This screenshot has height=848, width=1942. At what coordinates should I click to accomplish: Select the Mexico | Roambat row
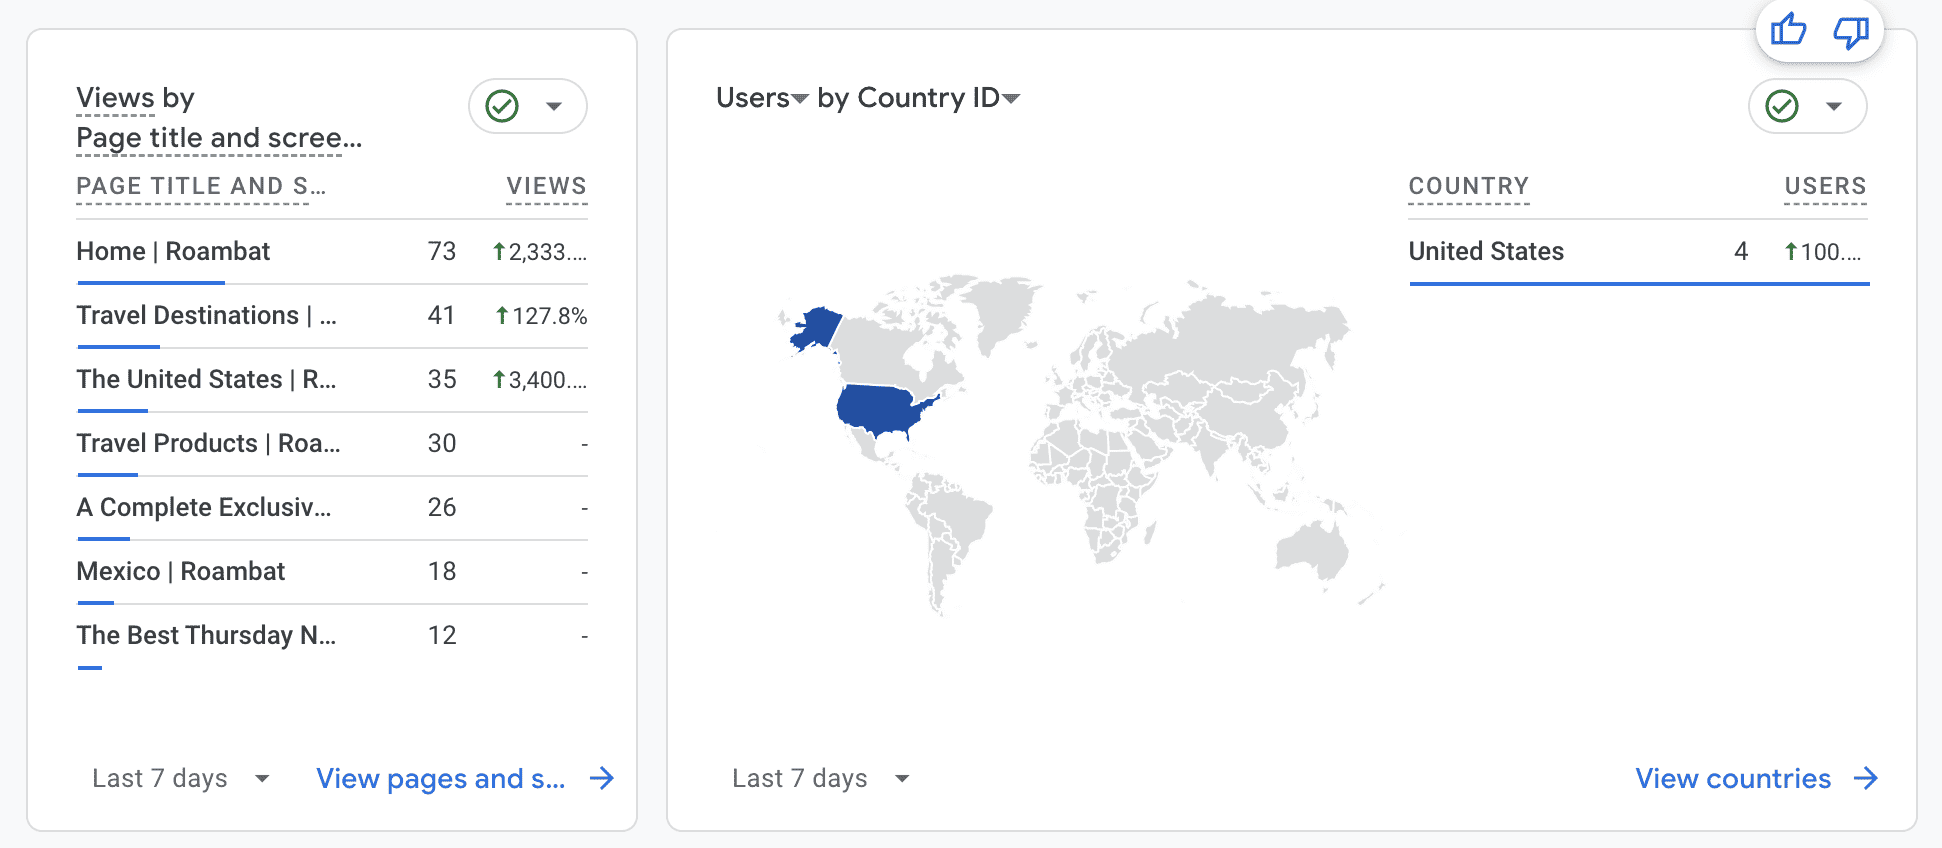pos(332,572)
